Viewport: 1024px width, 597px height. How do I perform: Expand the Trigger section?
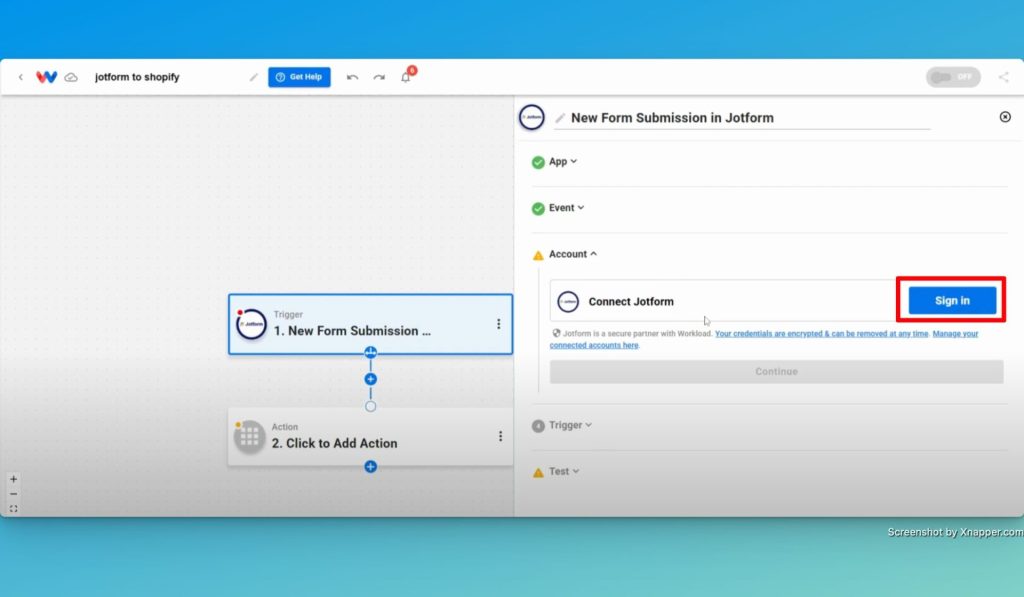[x=570, y=425]
